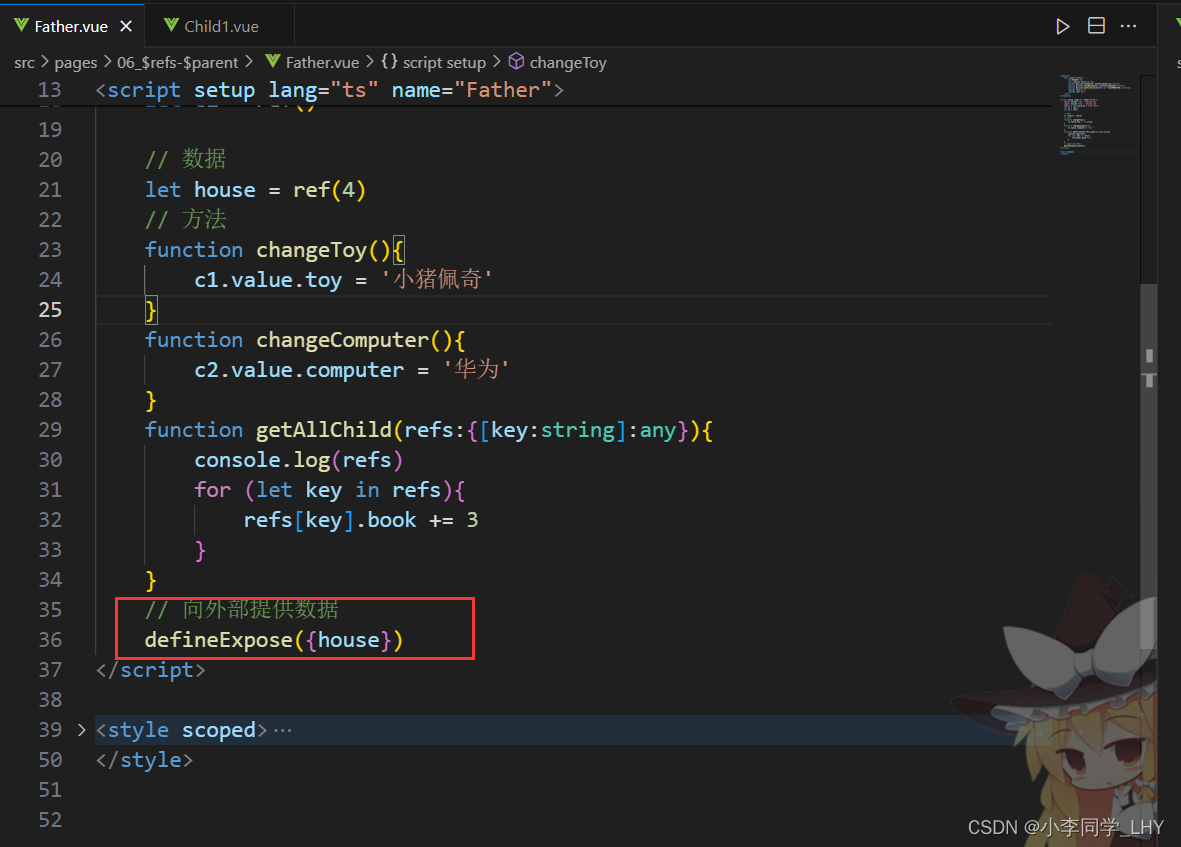Switch to the Child1.vue tab
This screenshot has height=847, width=1181.
pos(221,26)
